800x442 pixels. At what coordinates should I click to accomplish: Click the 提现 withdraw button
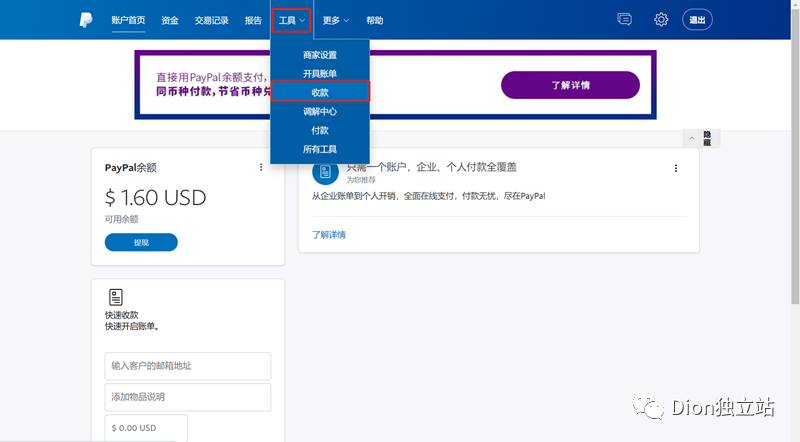[141, 242]
